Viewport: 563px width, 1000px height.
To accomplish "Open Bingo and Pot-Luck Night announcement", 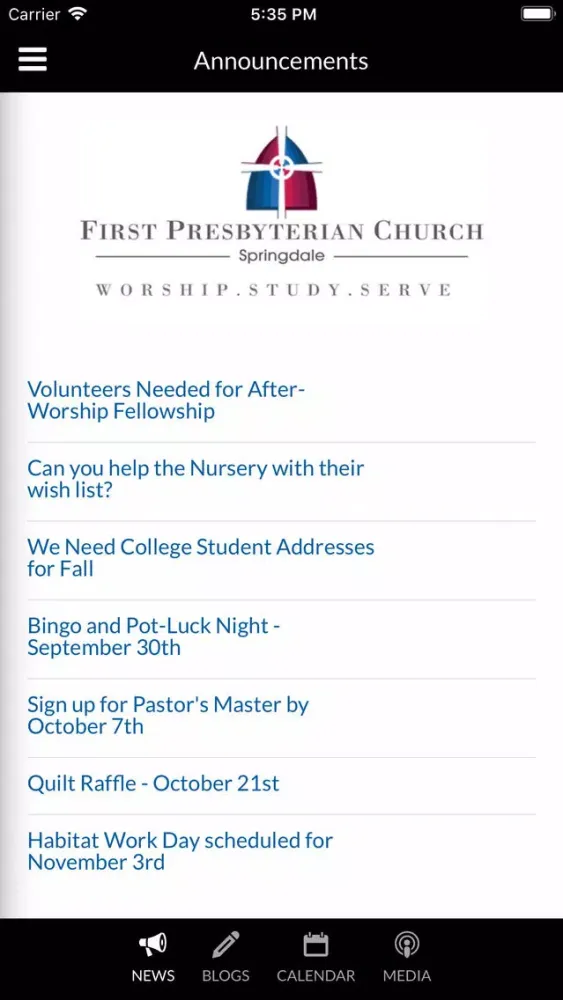I will point(281,636).
